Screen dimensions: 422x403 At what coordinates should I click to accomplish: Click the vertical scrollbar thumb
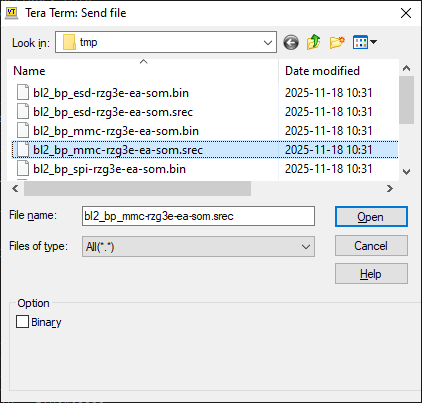pos(406,100)
